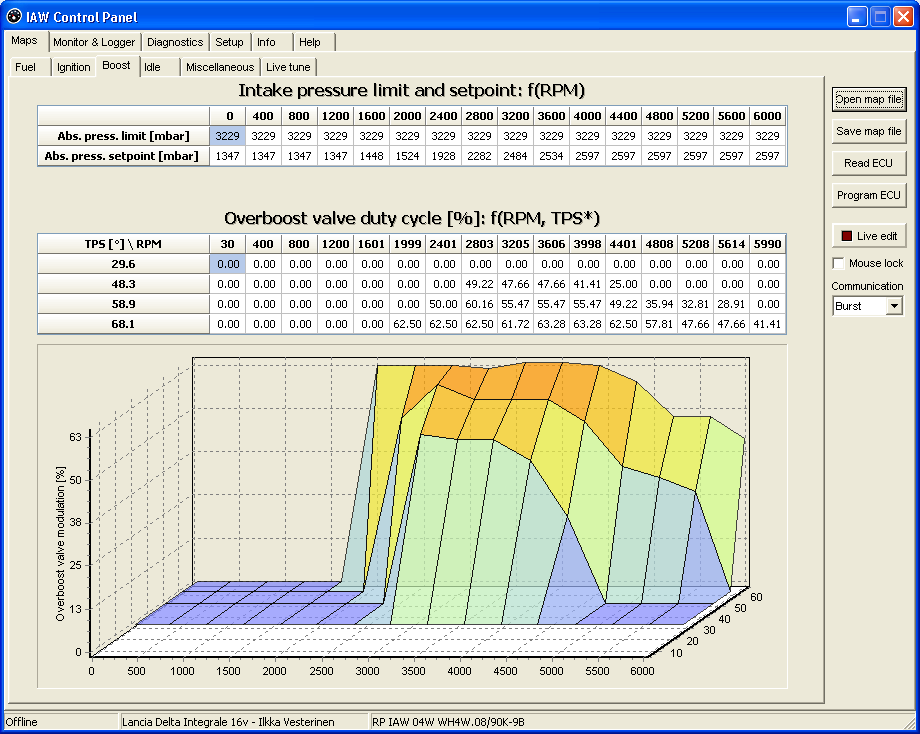This screenshot has width=920, height=734.
Task: Toggle the Live edit button
Action: (x=869, y=236)
